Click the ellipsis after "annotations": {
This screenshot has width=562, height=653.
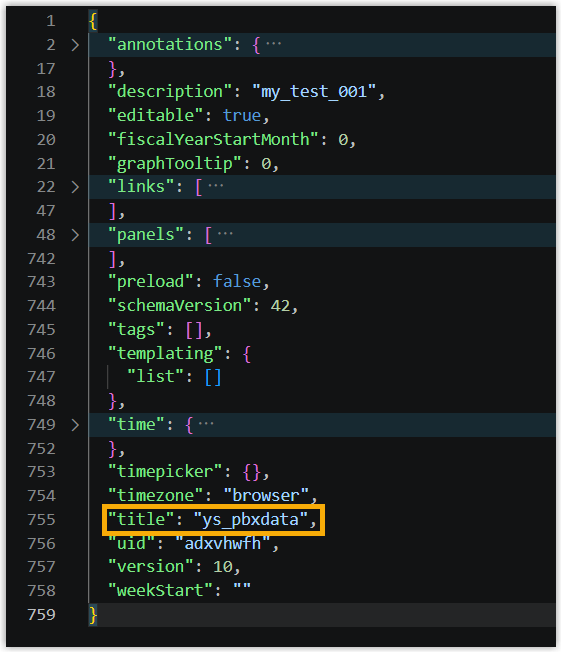point(274,43)
